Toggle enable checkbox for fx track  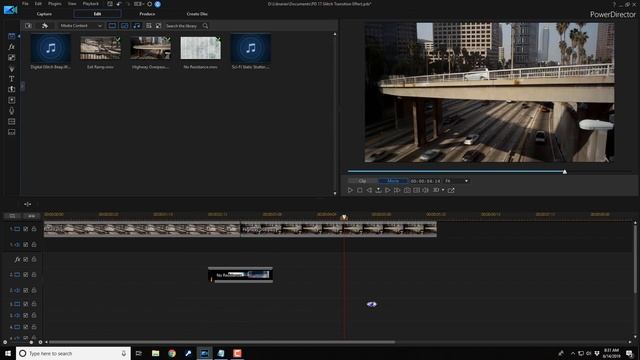tap(25, 259)
